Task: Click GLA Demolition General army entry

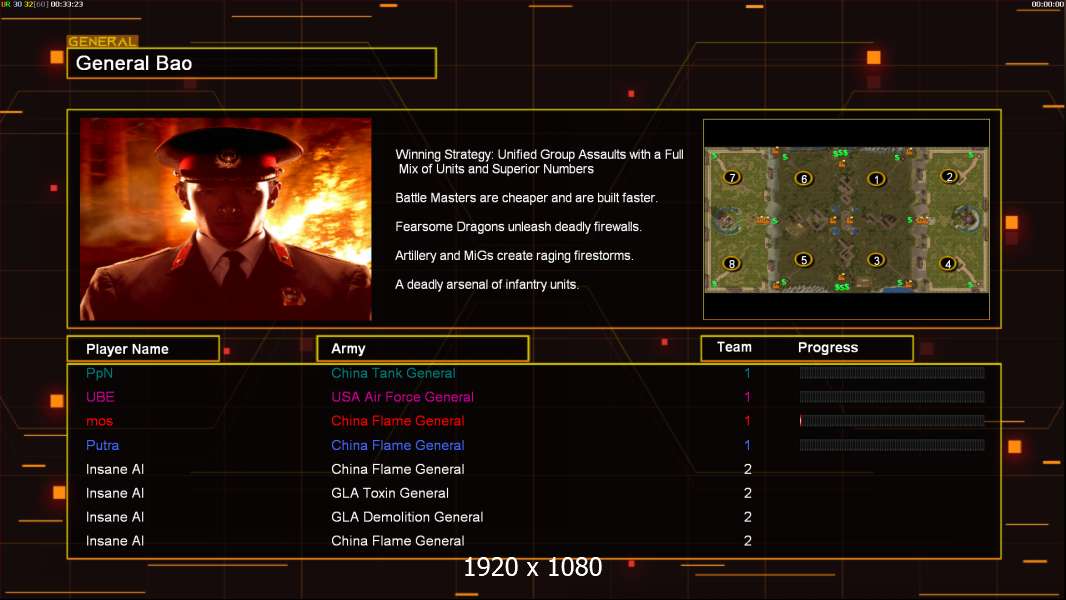Action: coord(407,516)
